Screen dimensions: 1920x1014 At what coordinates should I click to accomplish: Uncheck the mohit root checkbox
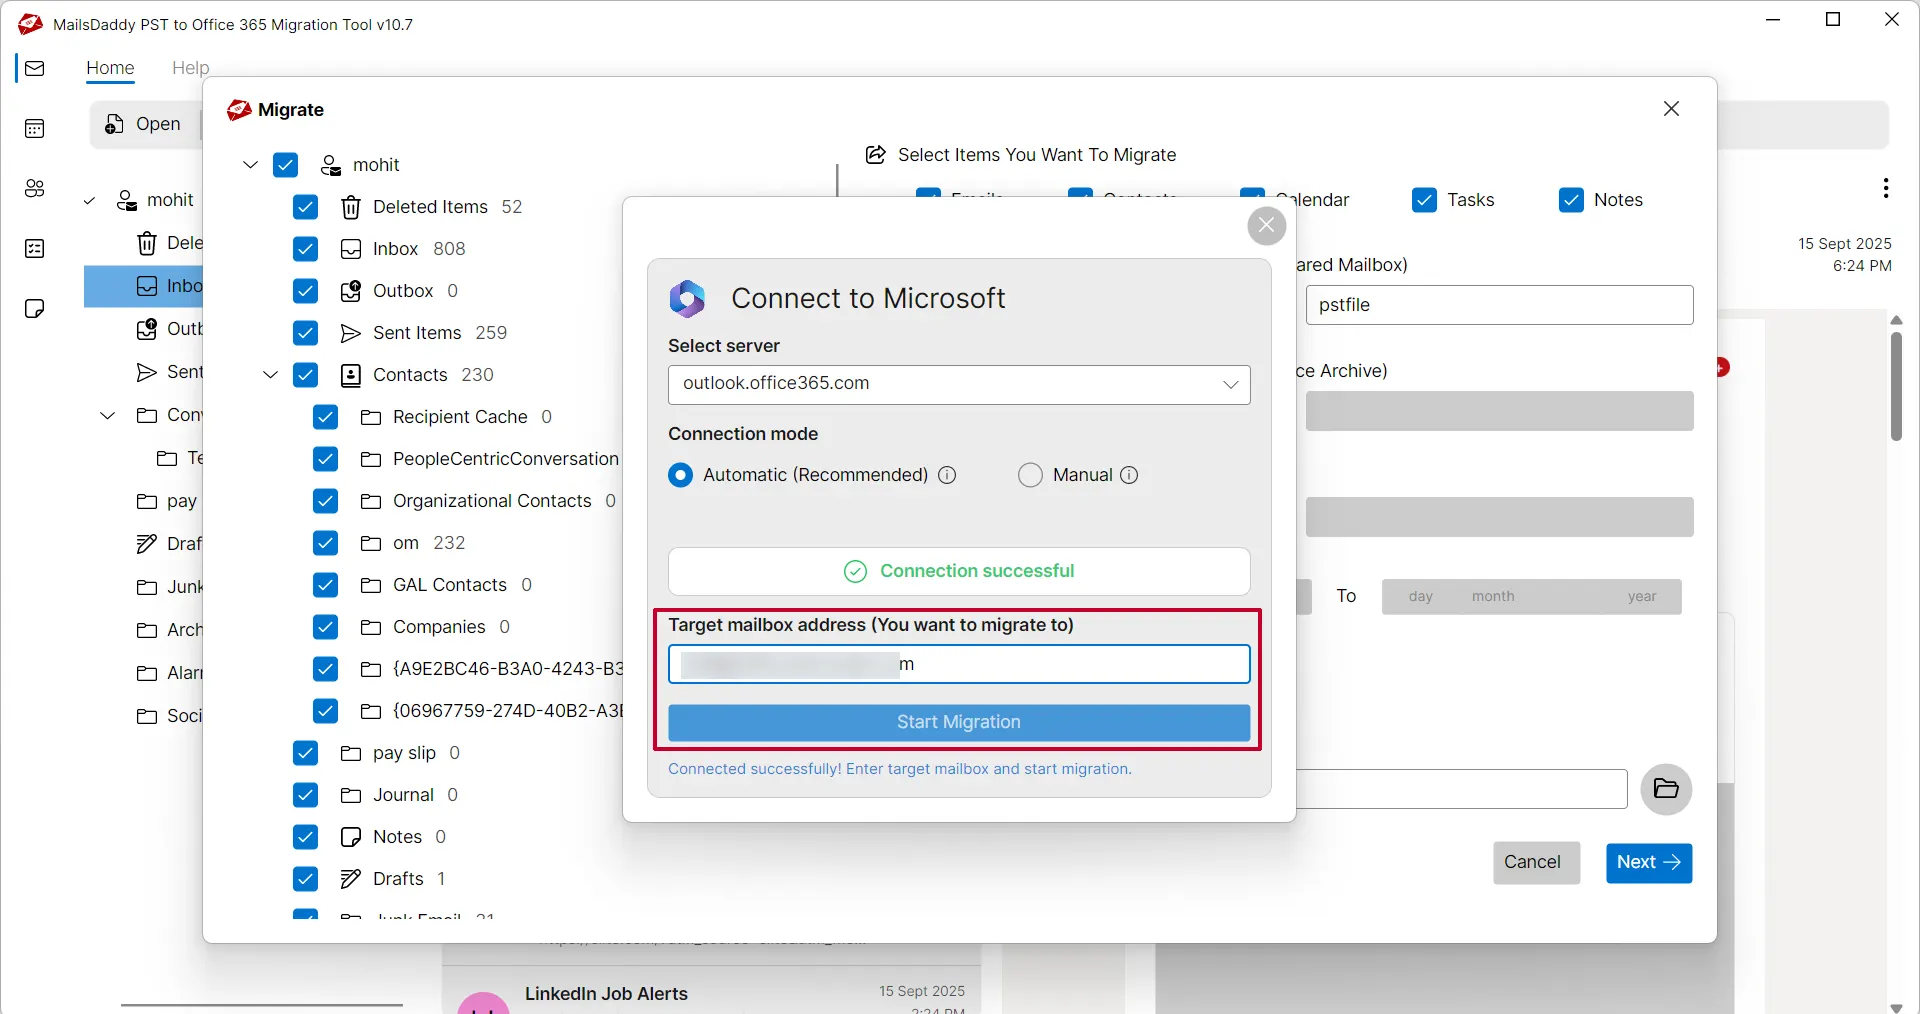(286, 165)
